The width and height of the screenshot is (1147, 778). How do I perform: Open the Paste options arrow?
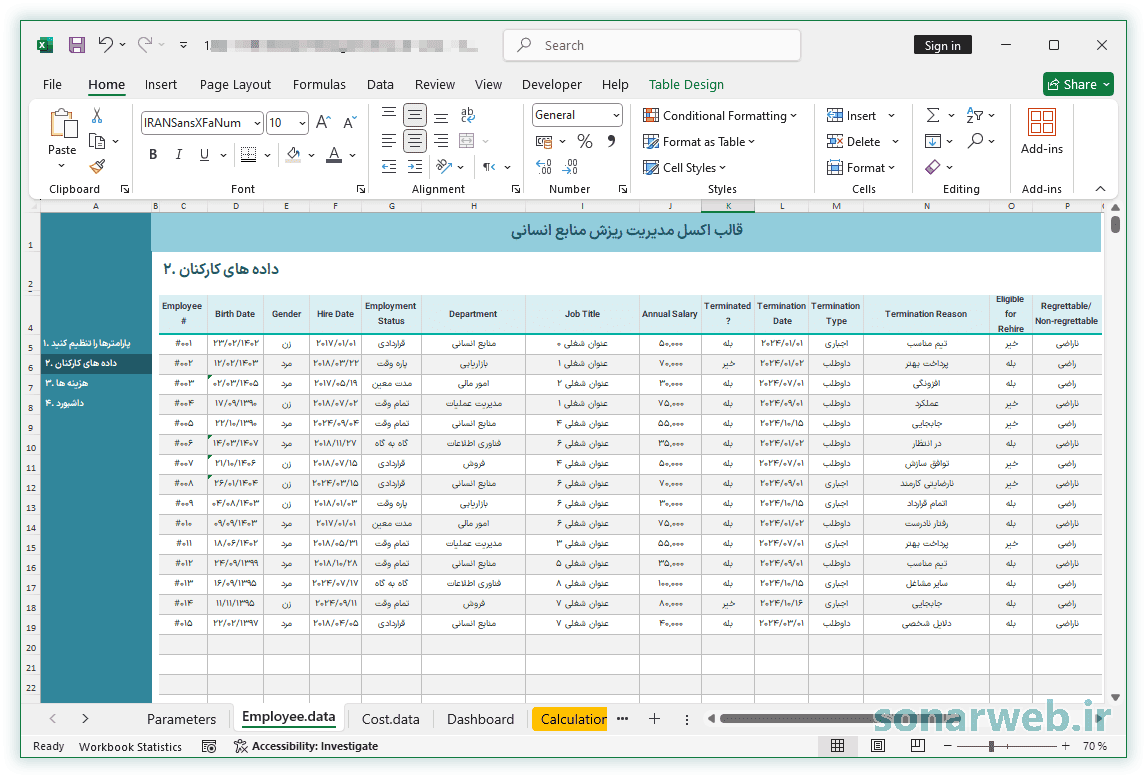click(61, 166)
